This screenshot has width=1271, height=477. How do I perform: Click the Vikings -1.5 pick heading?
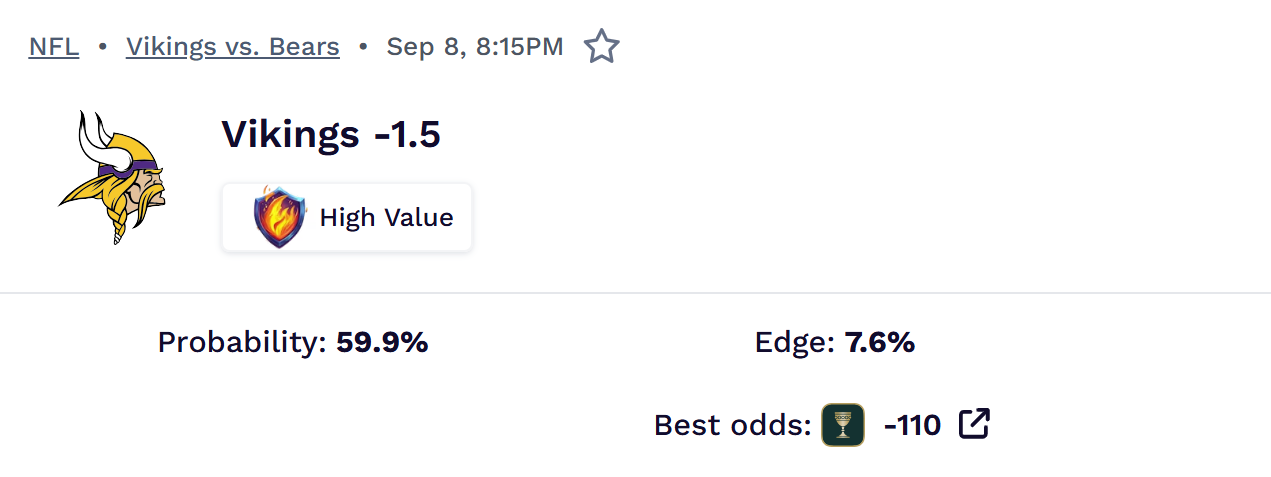331,134
